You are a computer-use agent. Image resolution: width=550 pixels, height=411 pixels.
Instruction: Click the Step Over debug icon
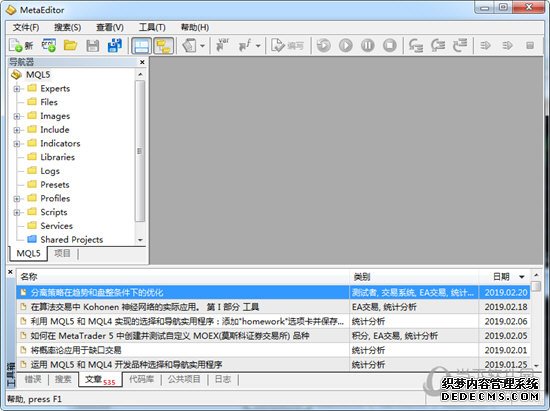(x=438, y=46)
